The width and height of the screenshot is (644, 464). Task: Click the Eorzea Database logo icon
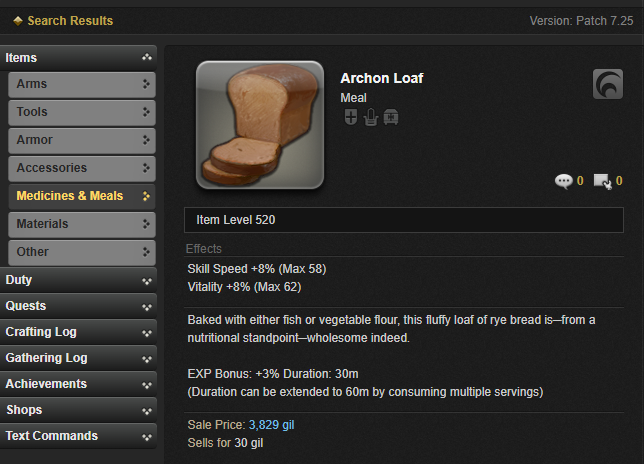pyautogui.click(x=608, y=84)
